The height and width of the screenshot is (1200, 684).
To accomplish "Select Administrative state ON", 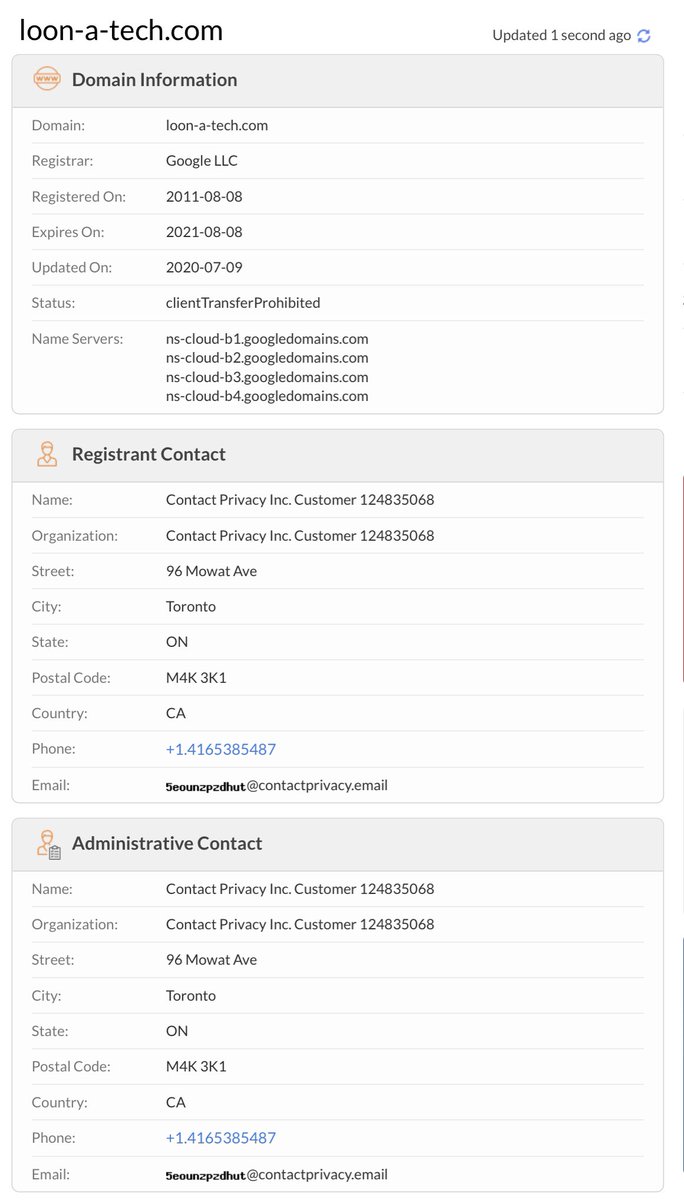I will (177, 1031).
